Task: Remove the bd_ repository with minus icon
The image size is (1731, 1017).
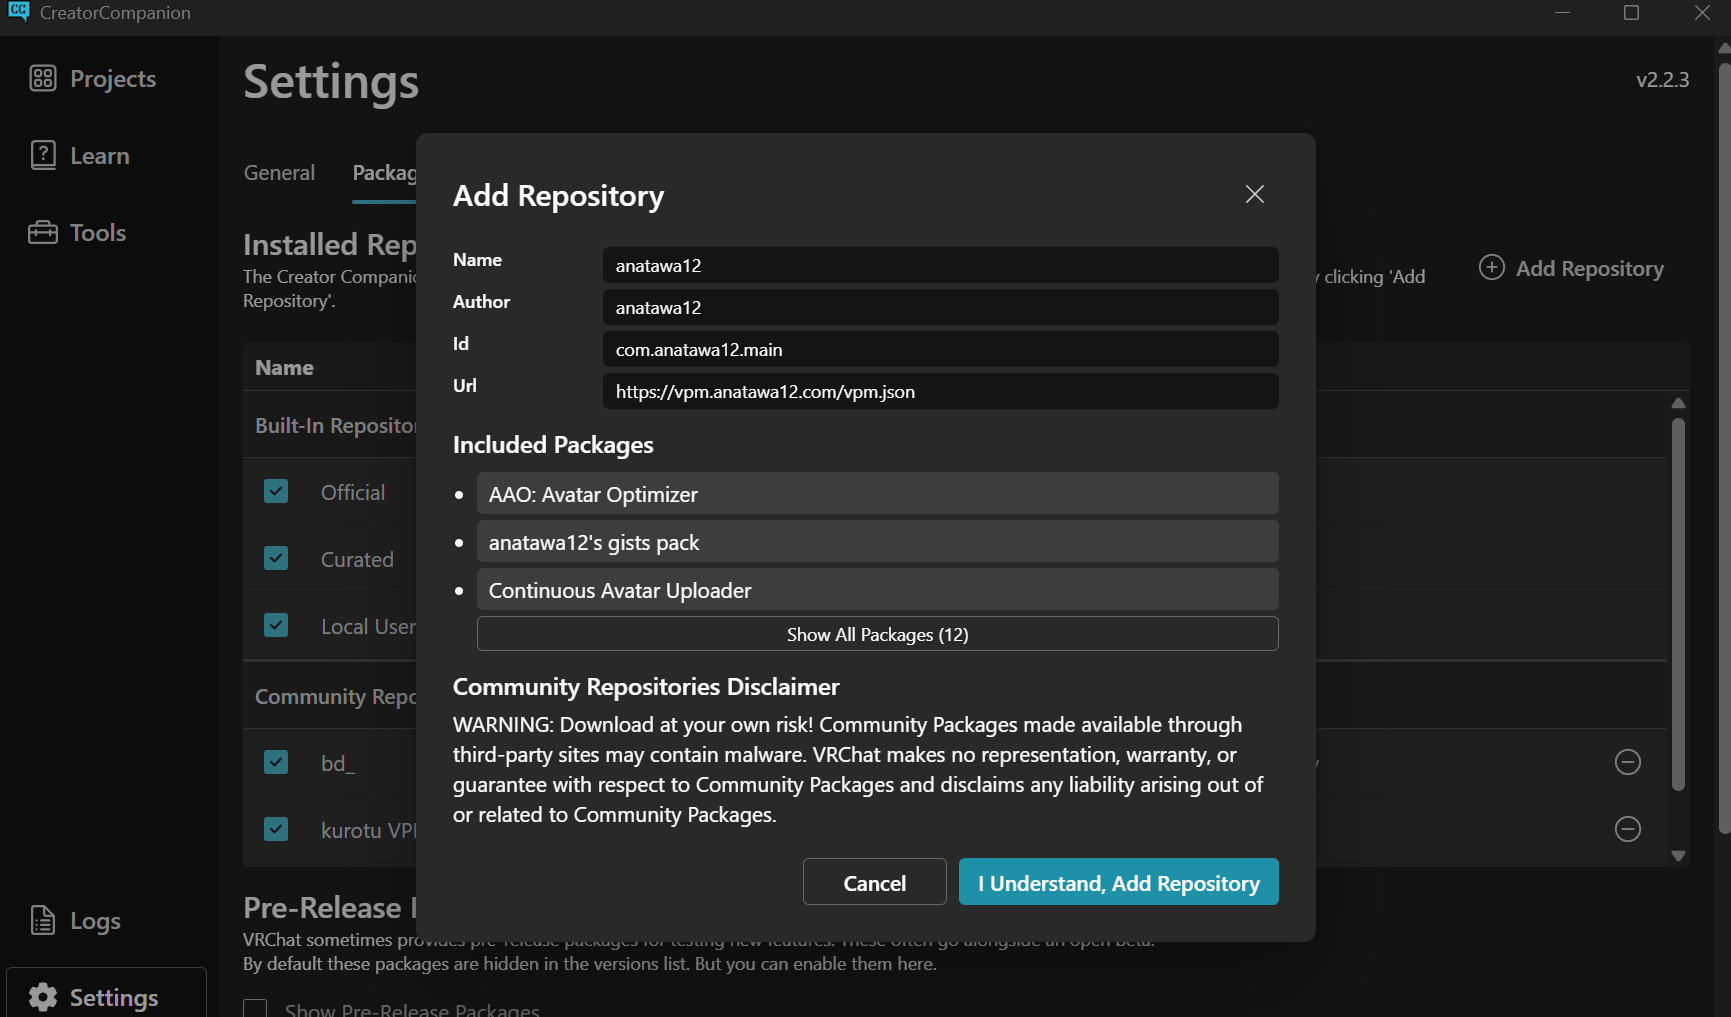Action: (x=1627, y=762)
